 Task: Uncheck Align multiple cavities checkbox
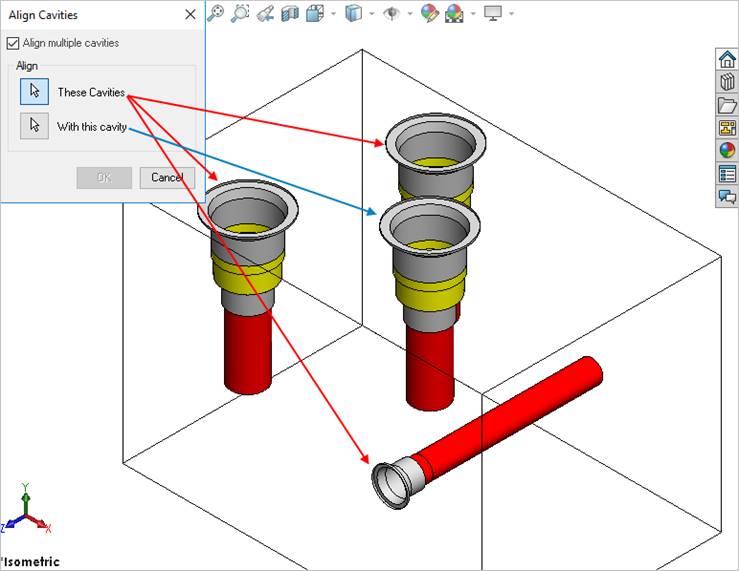point(13,43)
